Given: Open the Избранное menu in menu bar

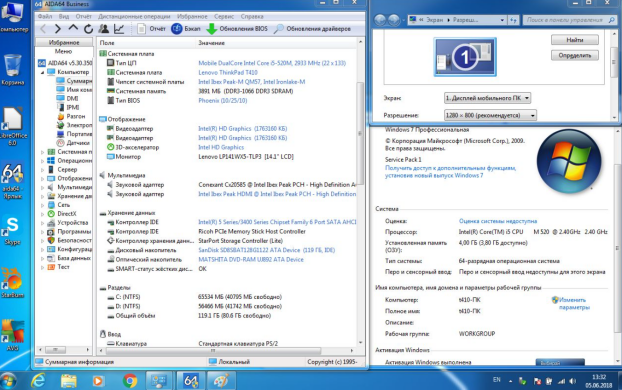Looking at the screenshot, I should pos(192,16).
